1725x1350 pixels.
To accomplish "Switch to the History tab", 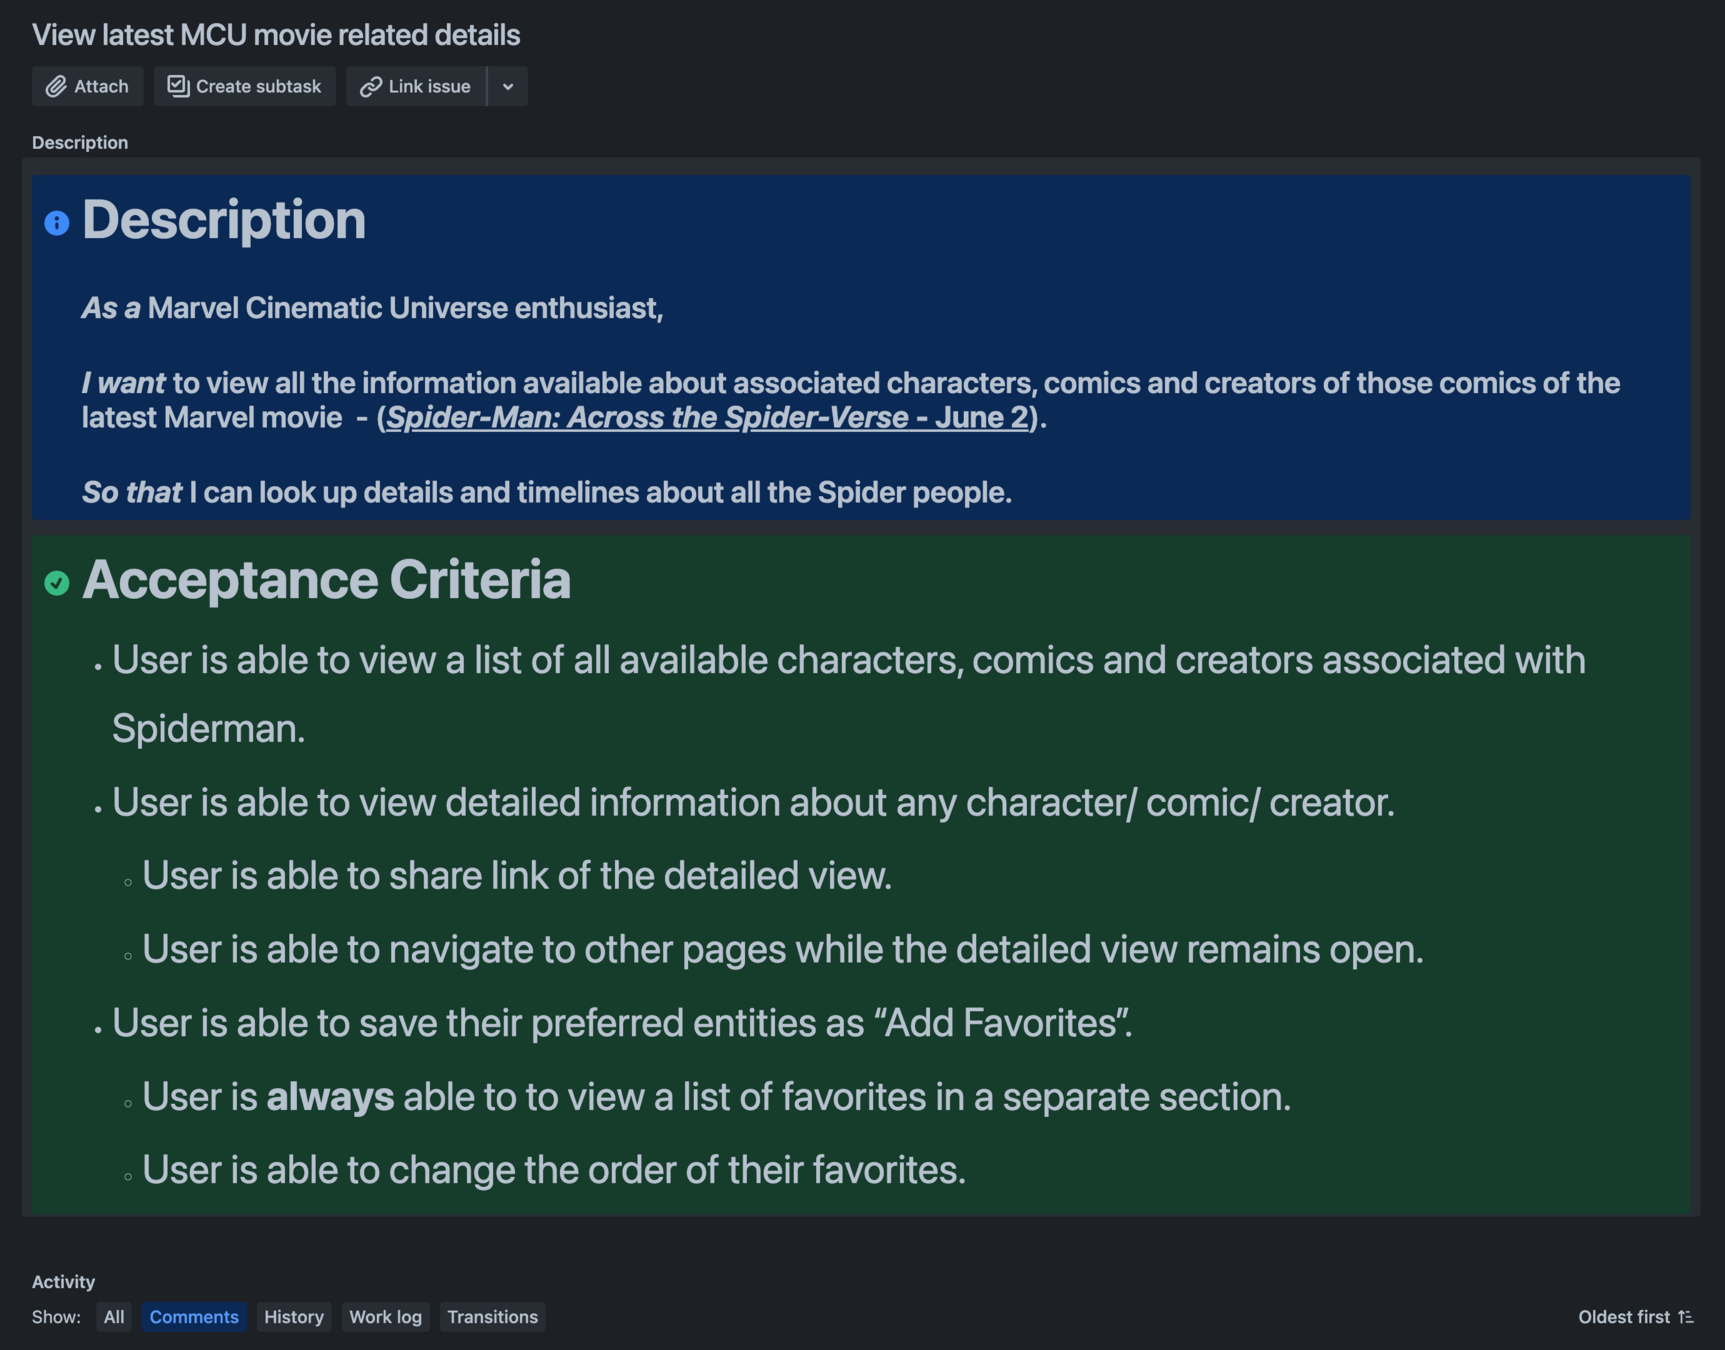I will 294,1317.
